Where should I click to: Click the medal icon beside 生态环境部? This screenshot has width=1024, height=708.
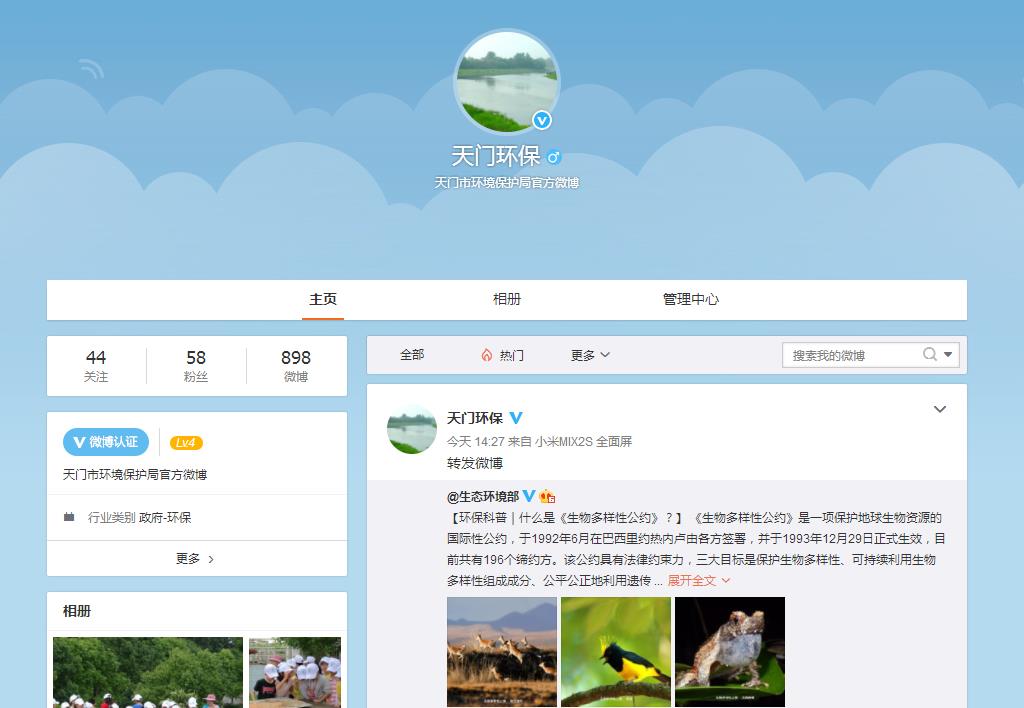coord(547,496)
